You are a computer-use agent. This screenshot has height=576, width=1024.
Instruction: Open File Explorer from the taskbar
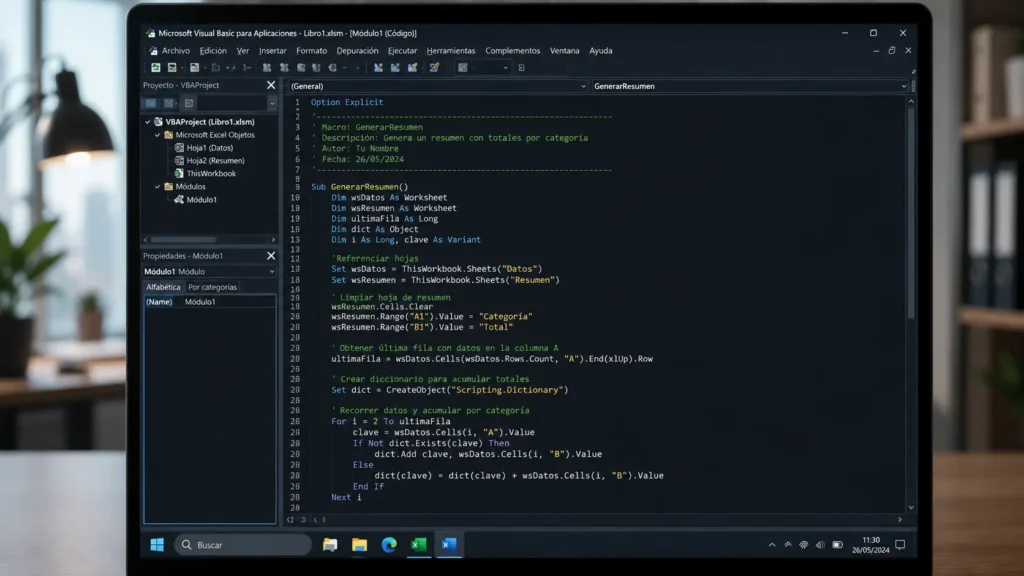(x=359, y=545)
